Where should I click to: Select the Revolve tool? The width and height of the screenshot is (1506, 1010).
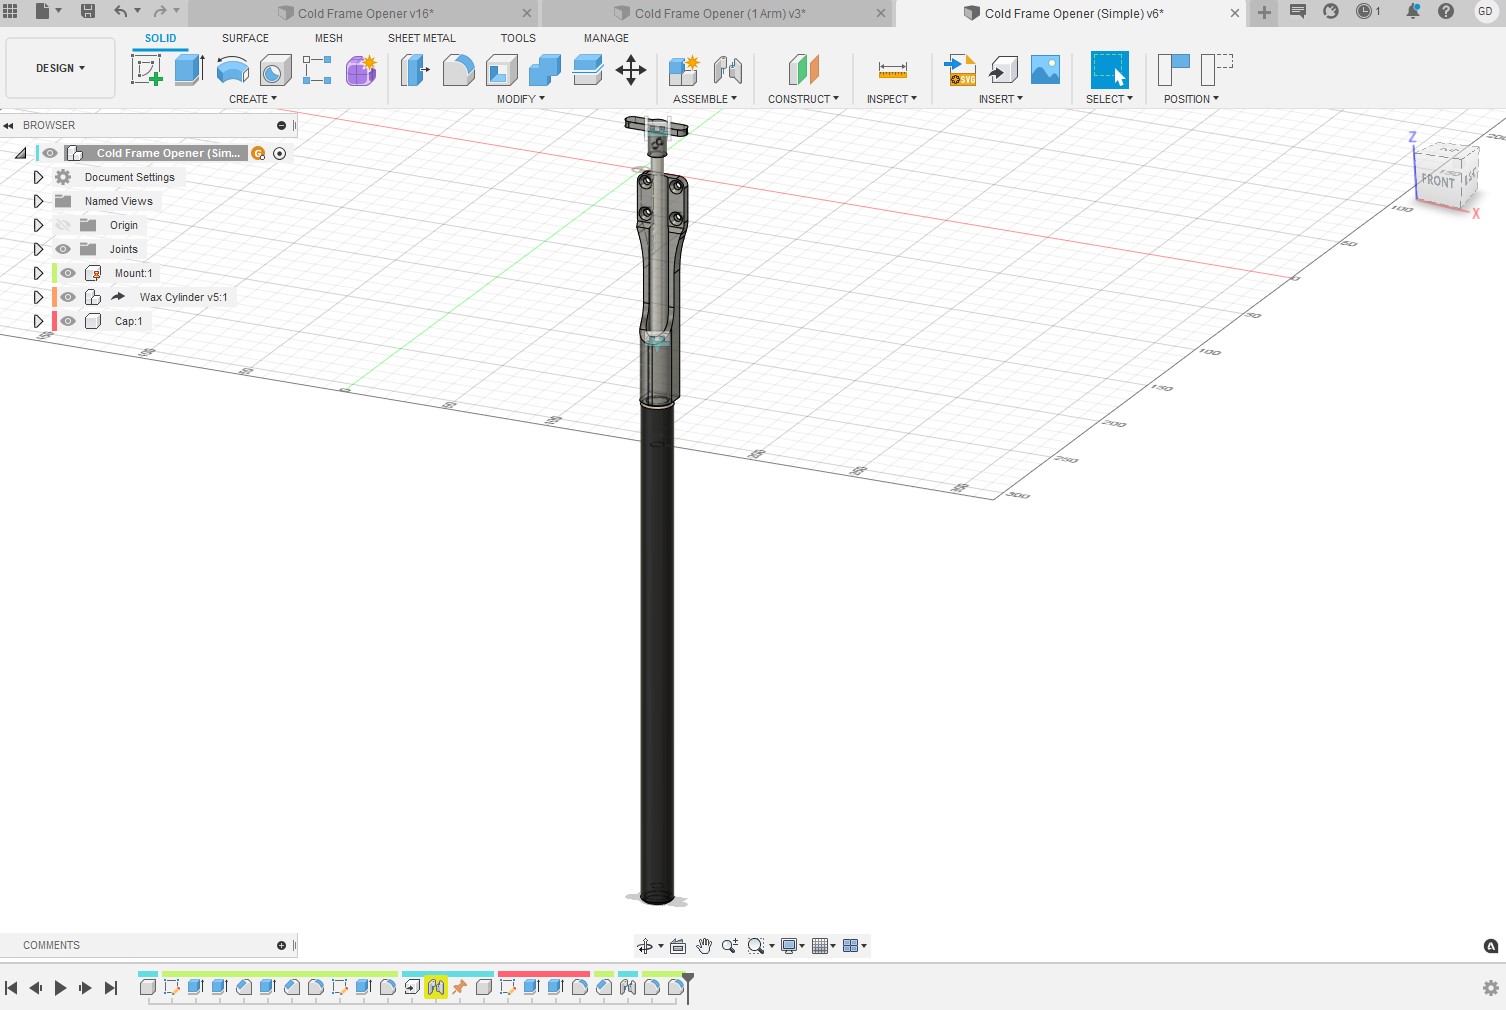232,70
